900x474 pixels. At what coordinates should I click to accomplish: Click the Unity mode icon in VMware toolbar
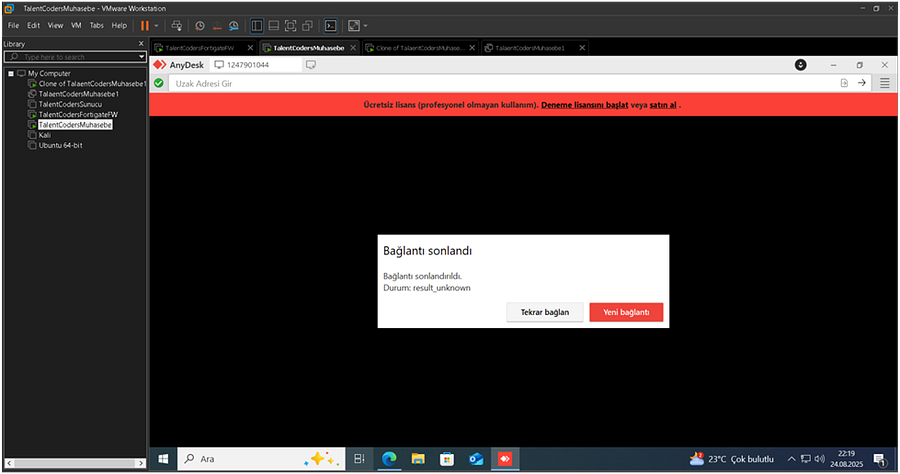click(308, 26)
